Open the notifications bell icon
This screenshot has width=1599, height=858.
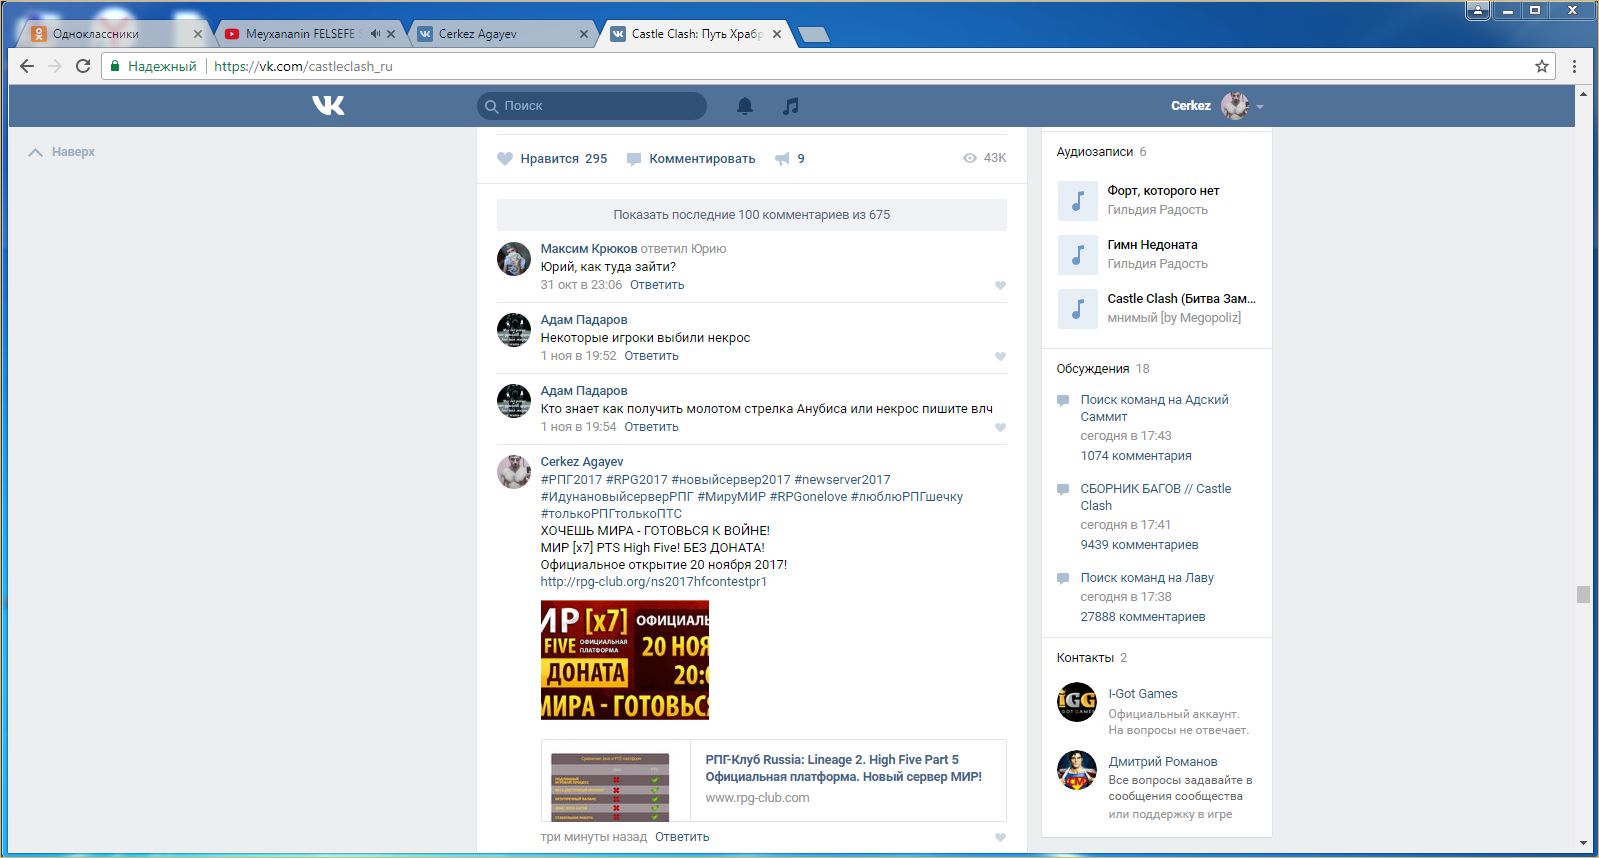click(x=745, y=105)
